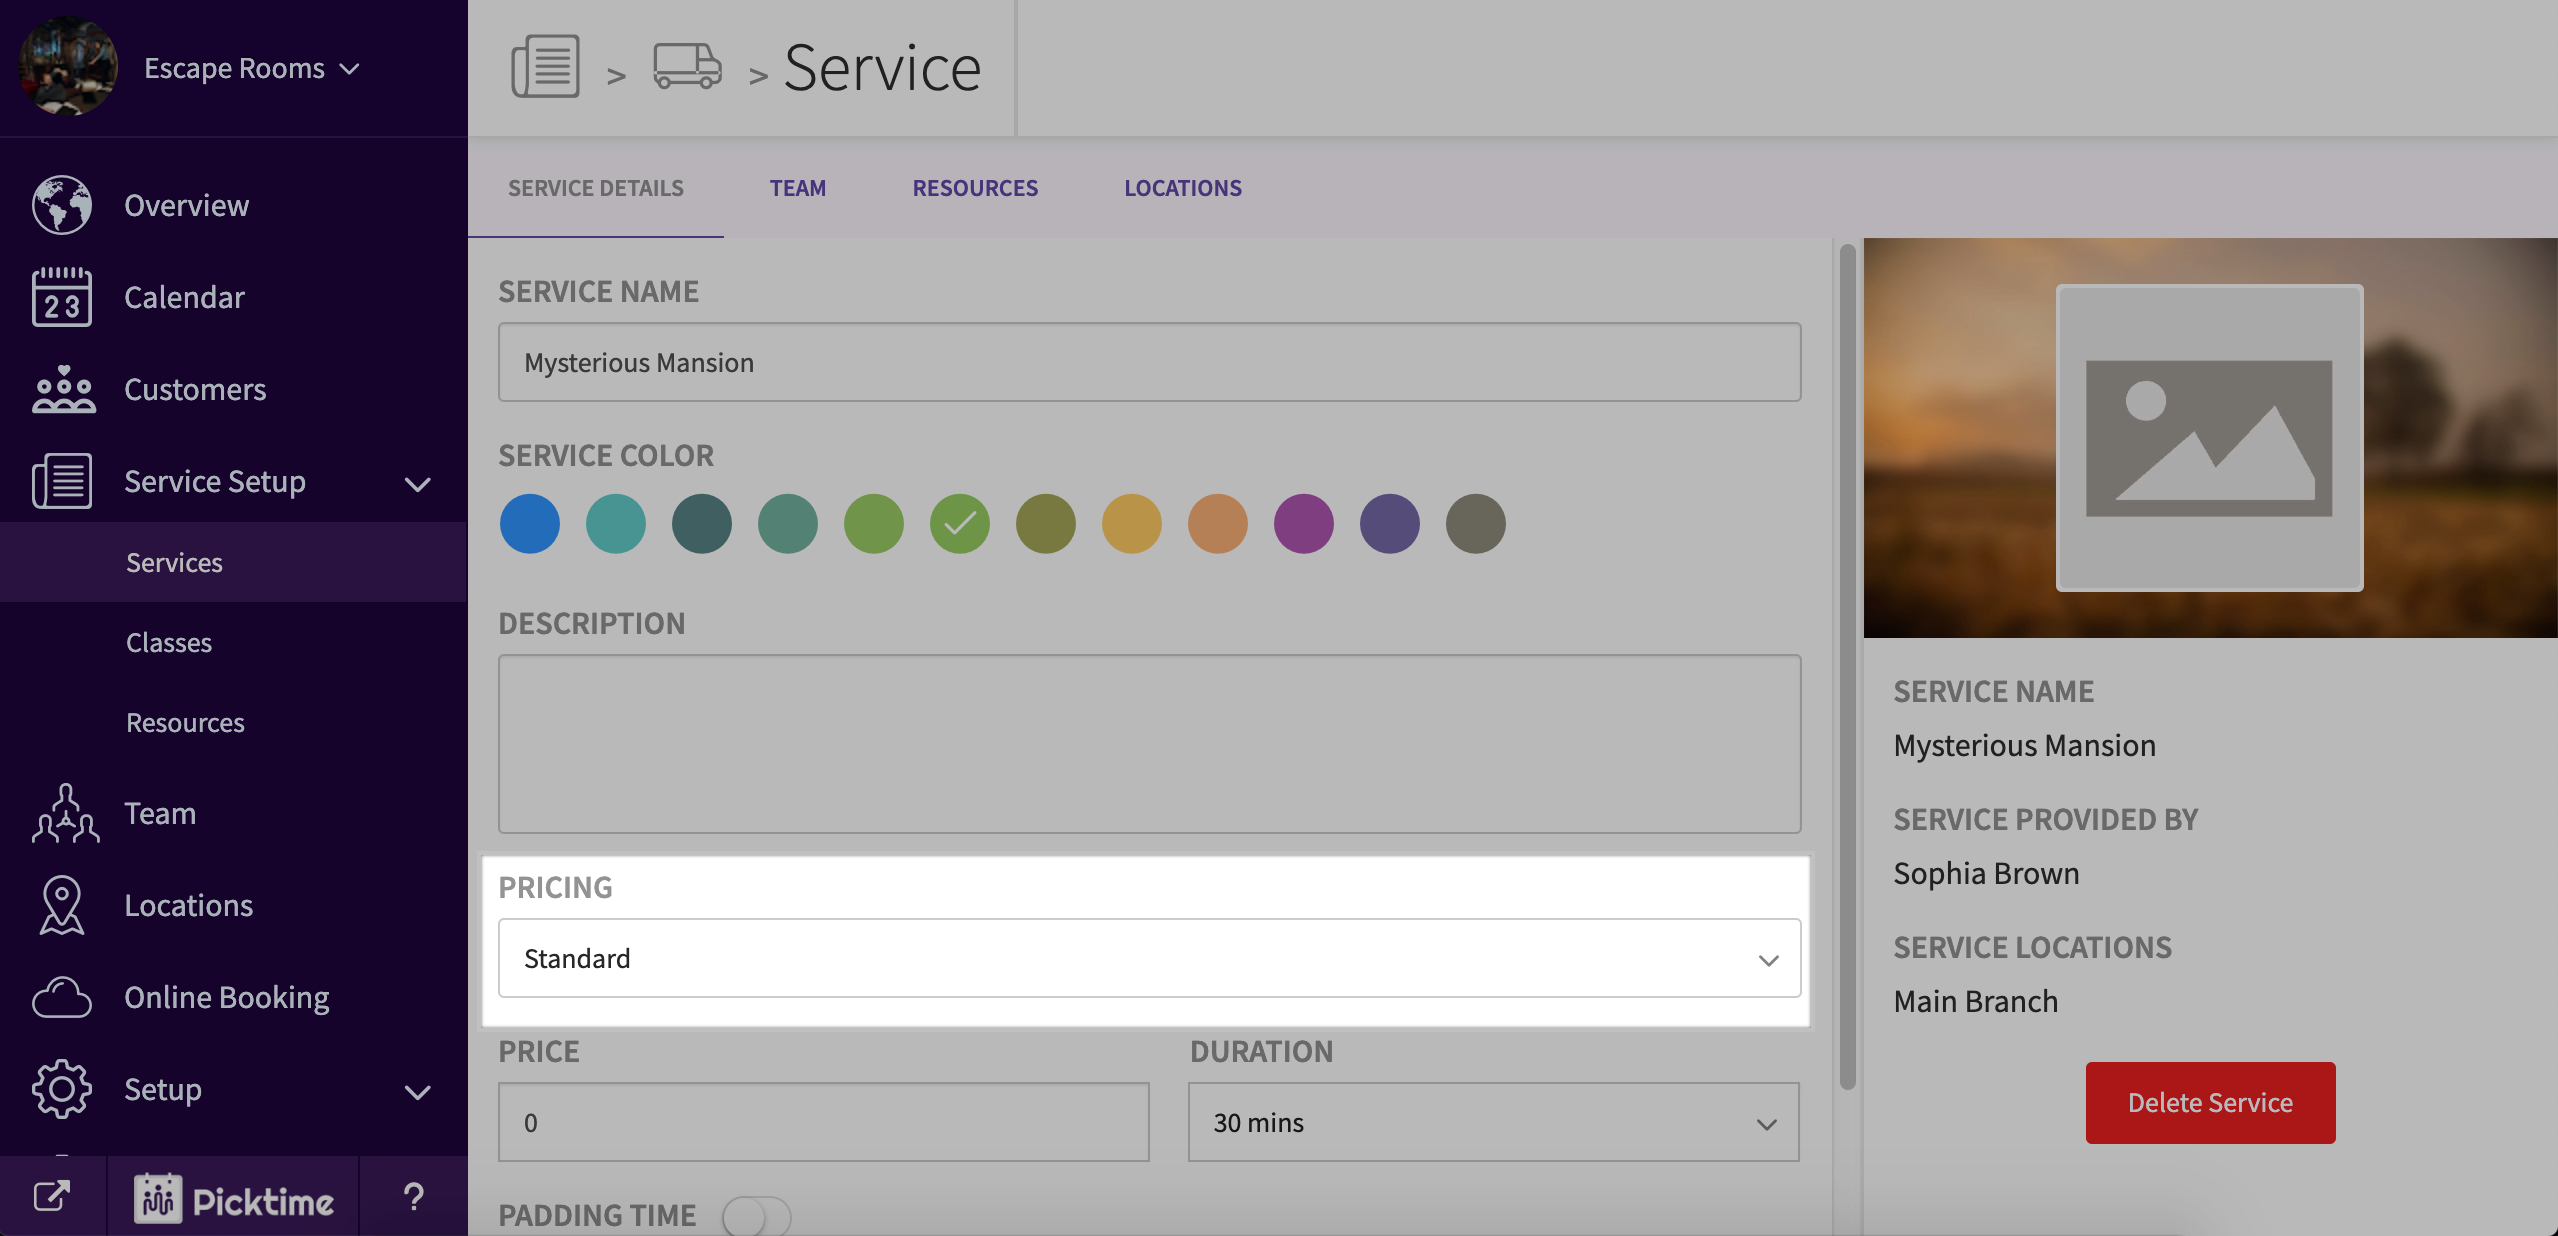The image size is (2558, 1236).
Task: Click the Delete Service button
Action: [2210, 1102]
